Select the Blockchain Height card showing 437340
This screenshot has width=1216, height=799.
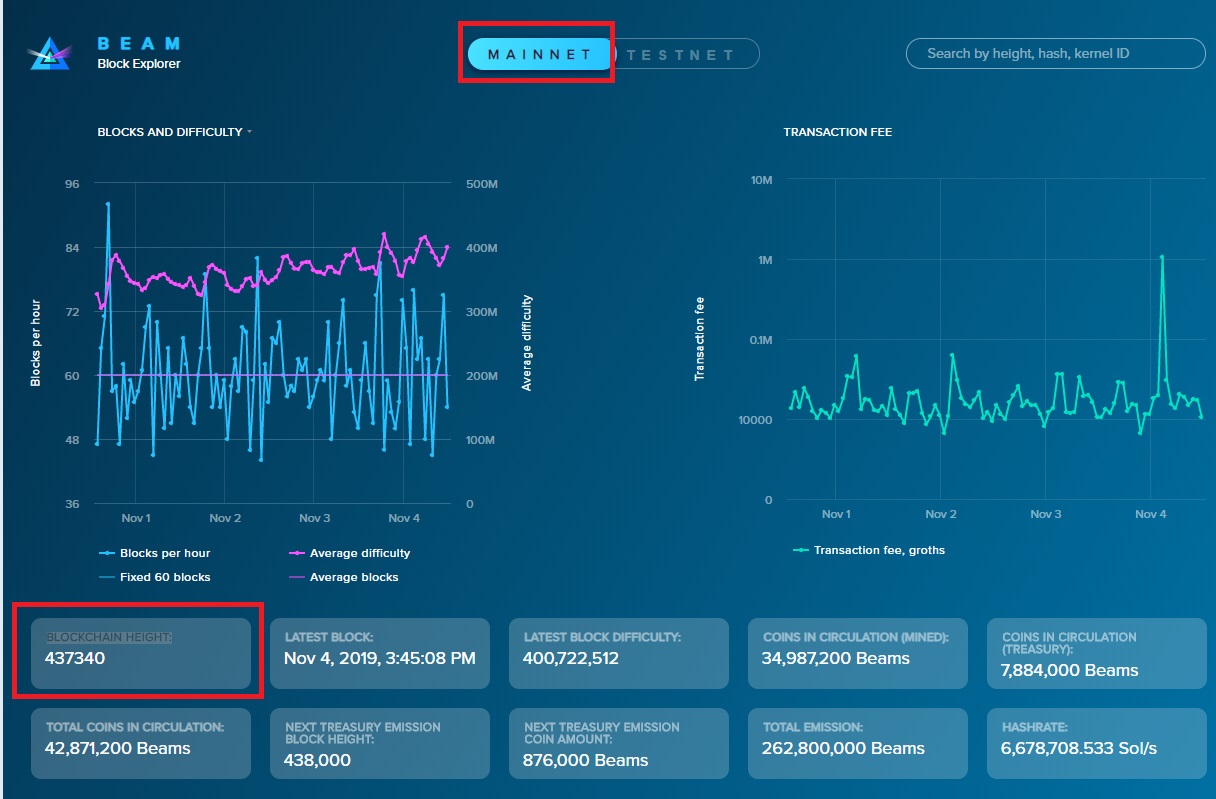tap(141, 654)
